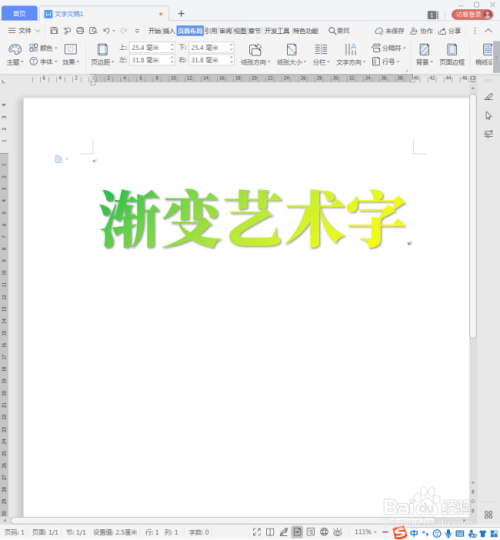Select the page view icon in status bar
This screenshot has width=500, height=540.
297,532
